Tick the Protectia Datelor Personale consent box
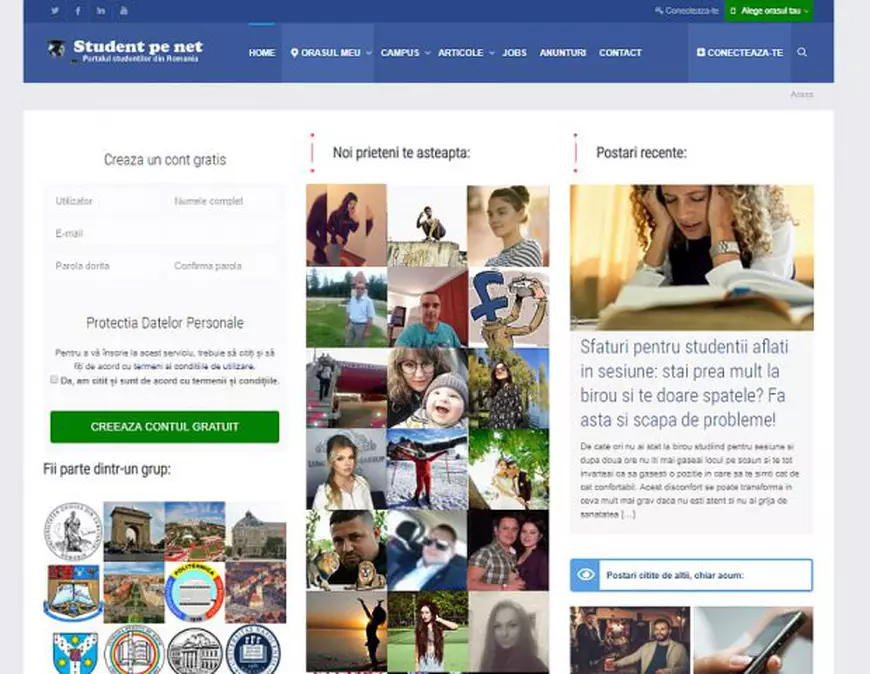This screenshot has width=870, height=674. pyautogui.click(x=53, y=381)
